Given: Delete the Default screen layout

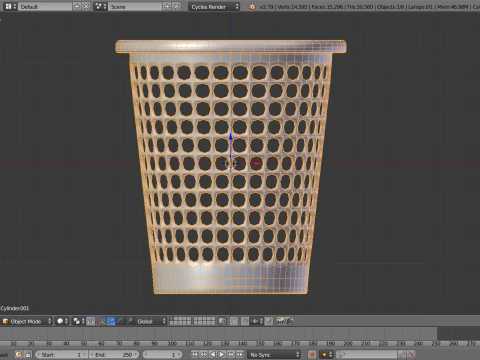Looking at the screenshot, I should [x=86, y=6].
